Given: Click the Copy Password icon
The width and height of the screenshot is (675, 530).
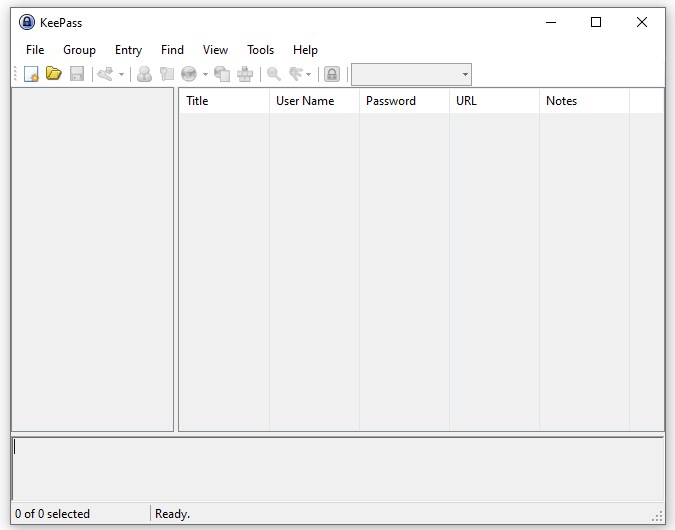Looking at the screenshot, I should (167, 74).
